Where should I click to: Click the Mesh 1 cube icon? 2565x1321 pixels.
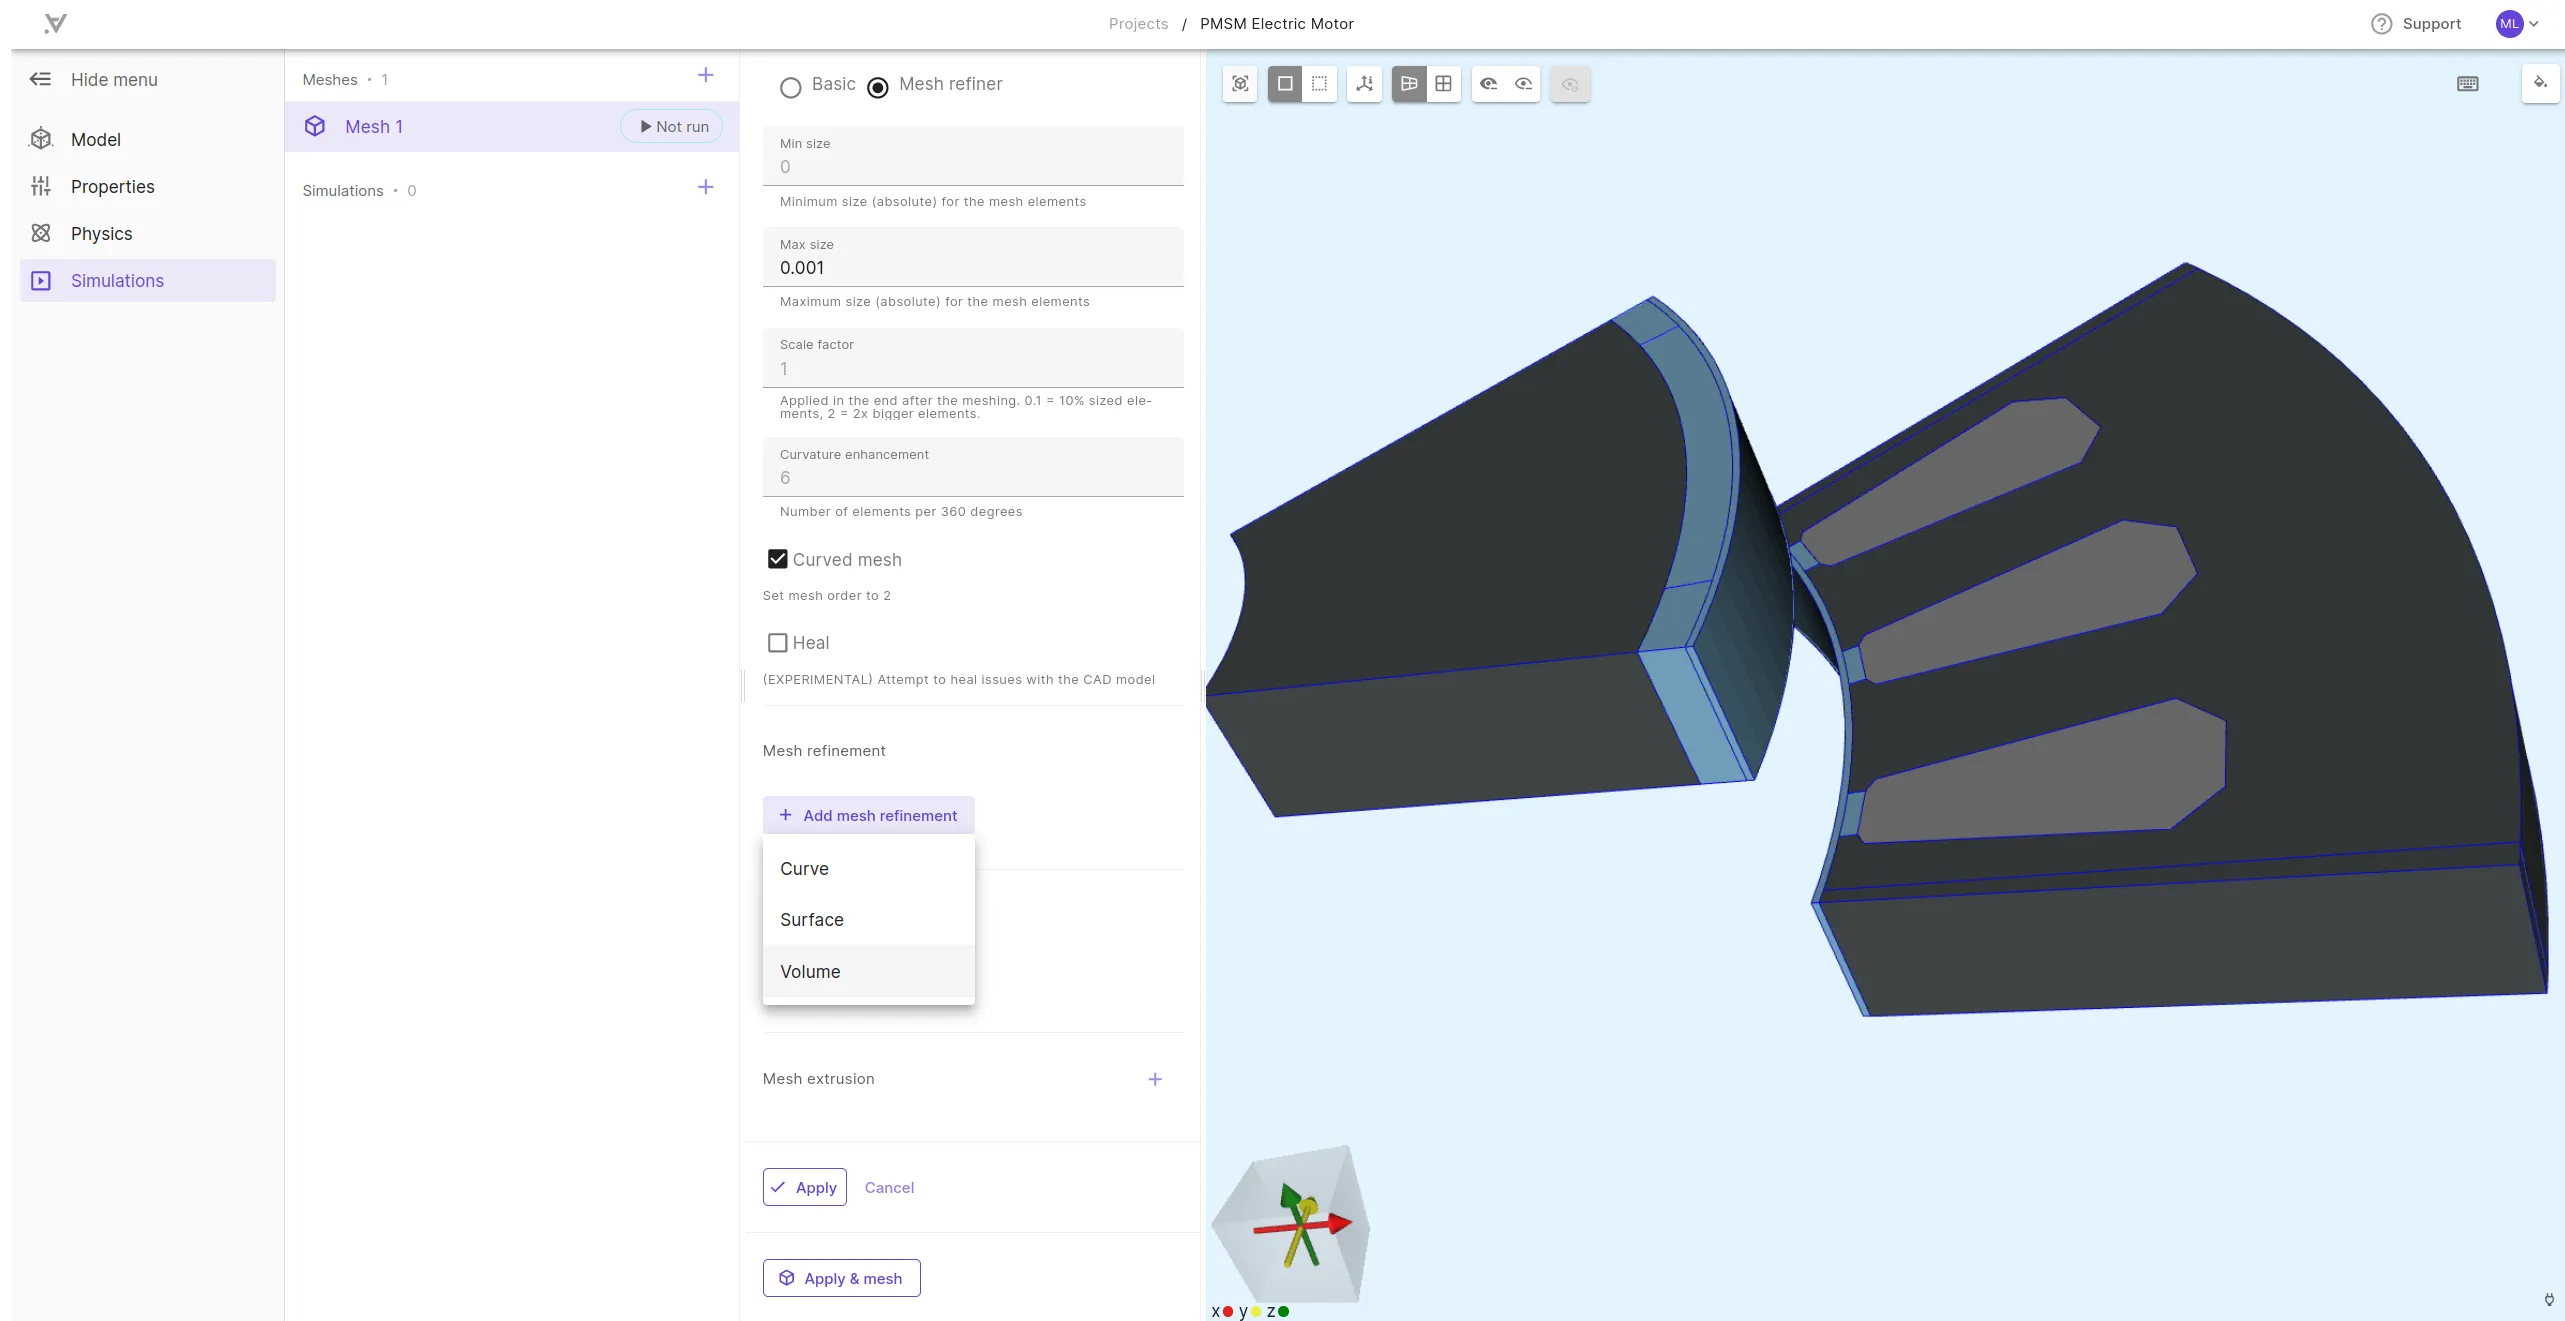pyautogui.click(x=315, y=126)
